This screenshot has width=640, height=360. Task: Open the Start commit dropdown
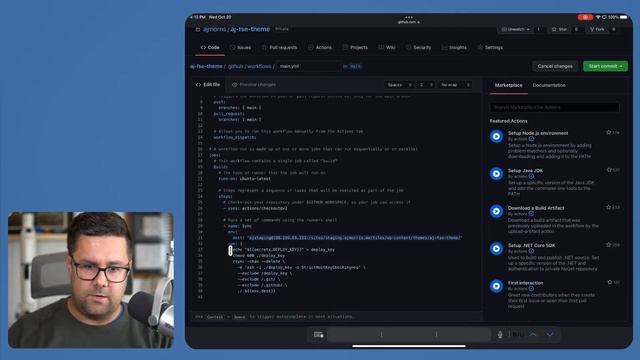point(605,66)
